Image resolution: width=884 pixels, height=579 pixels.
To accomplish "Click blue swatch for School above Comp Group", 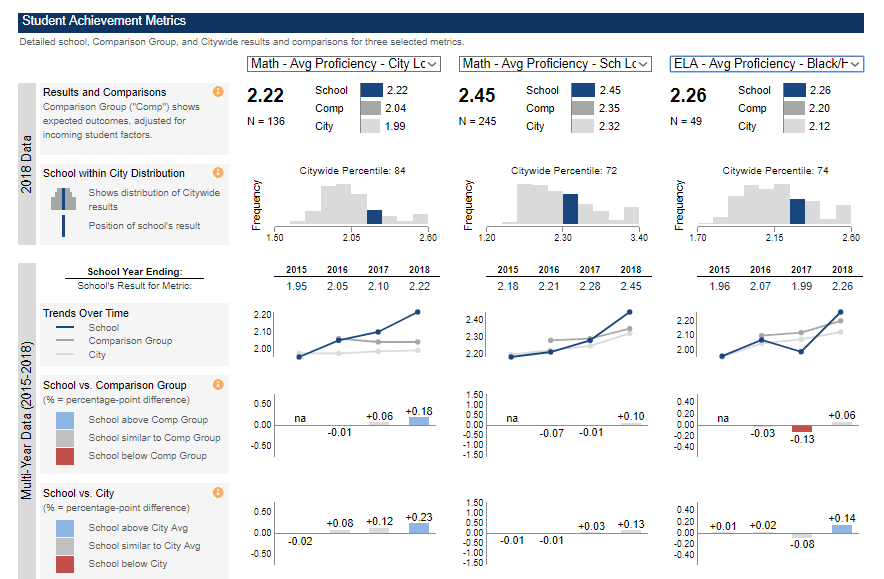I will (64, 420).
